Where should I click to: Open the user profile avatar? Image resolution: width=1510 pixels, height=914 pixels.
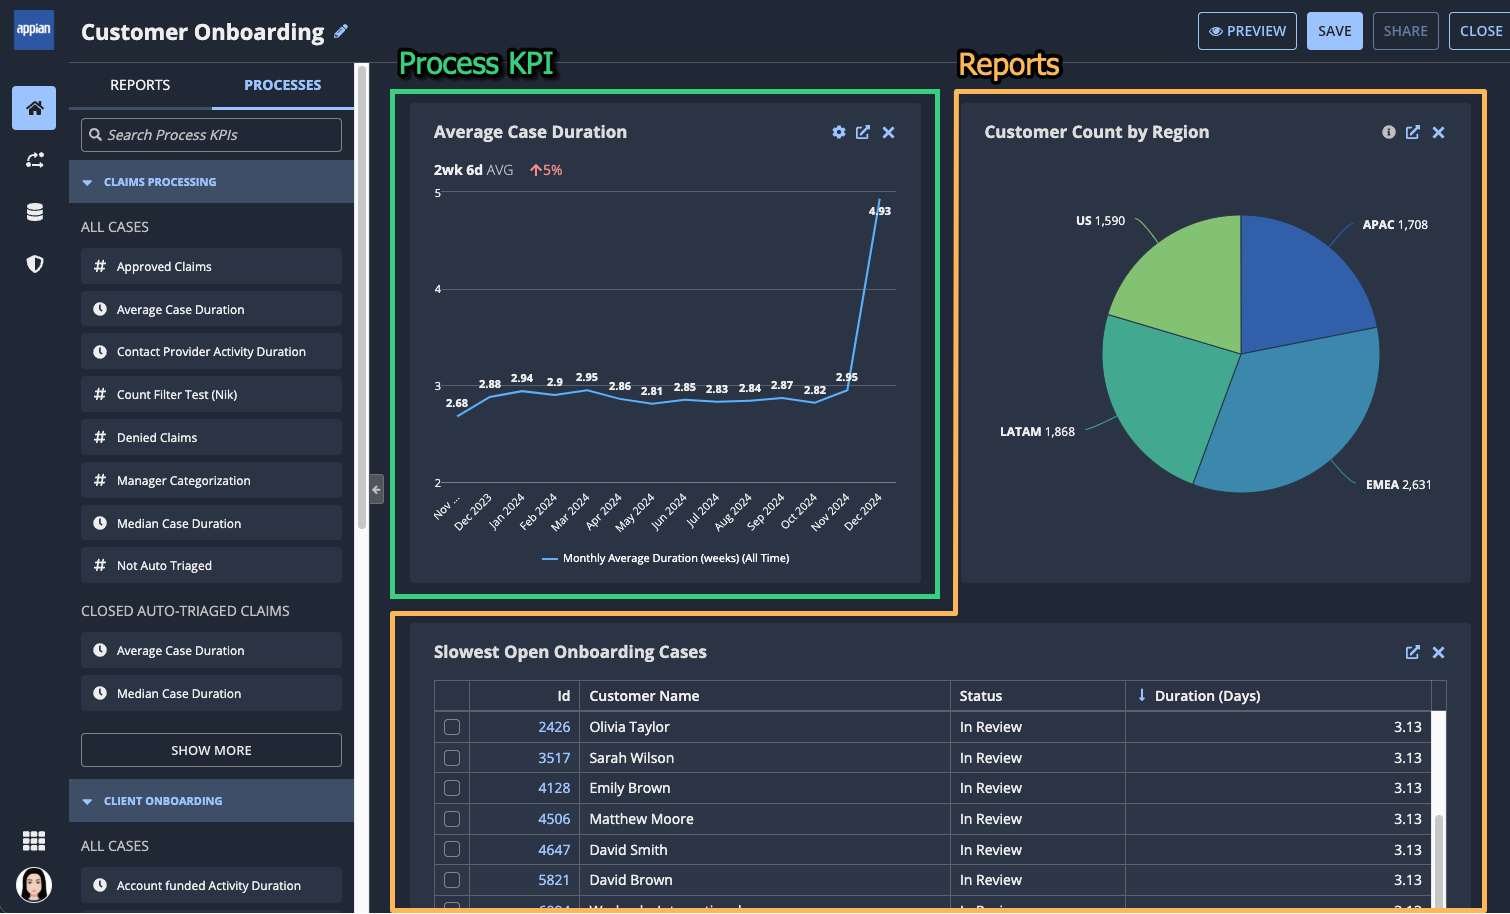coord(34,885)
